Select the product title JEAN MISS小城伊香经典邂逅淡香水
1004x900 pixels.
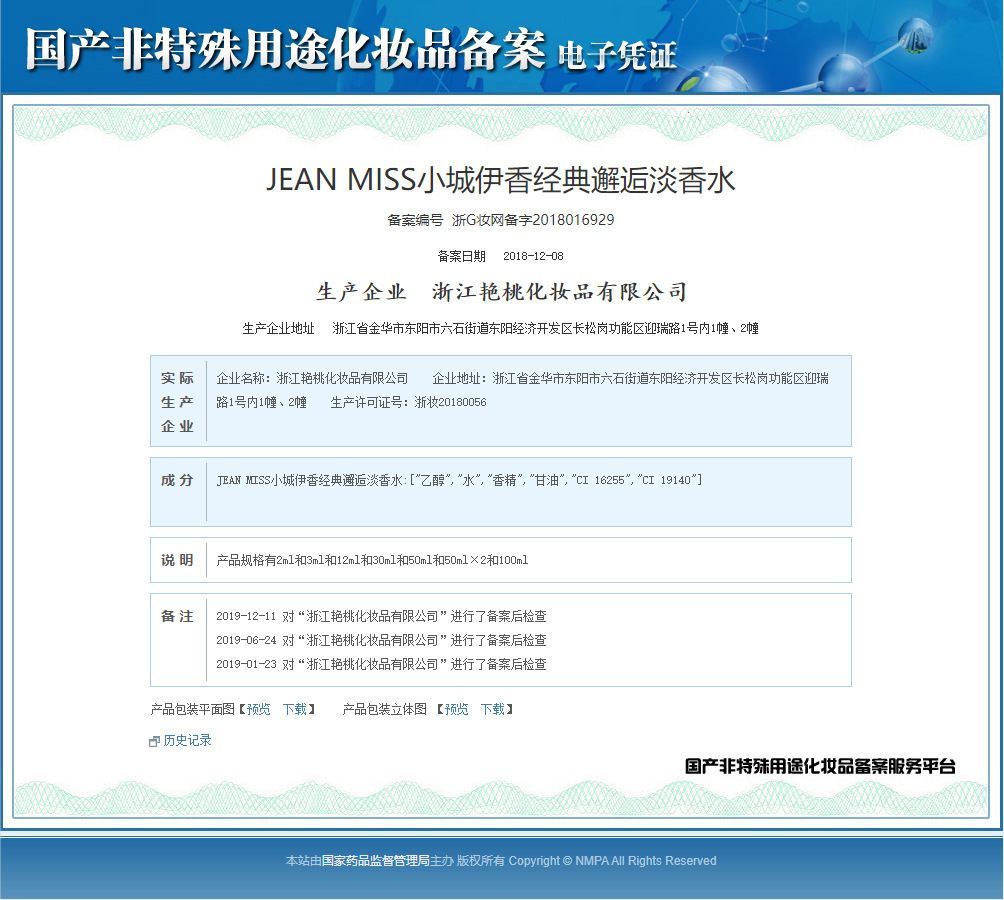(501, 180)
